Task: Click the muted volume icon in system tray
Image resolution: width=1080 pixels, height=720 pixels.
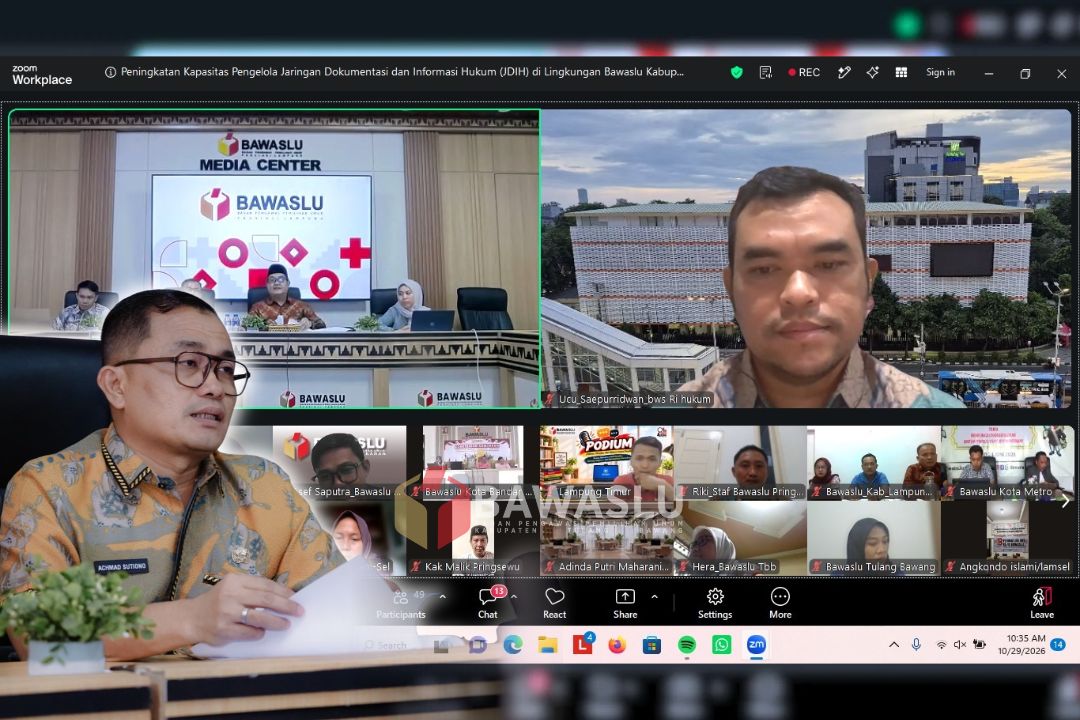Action: [x=959, y=645]
